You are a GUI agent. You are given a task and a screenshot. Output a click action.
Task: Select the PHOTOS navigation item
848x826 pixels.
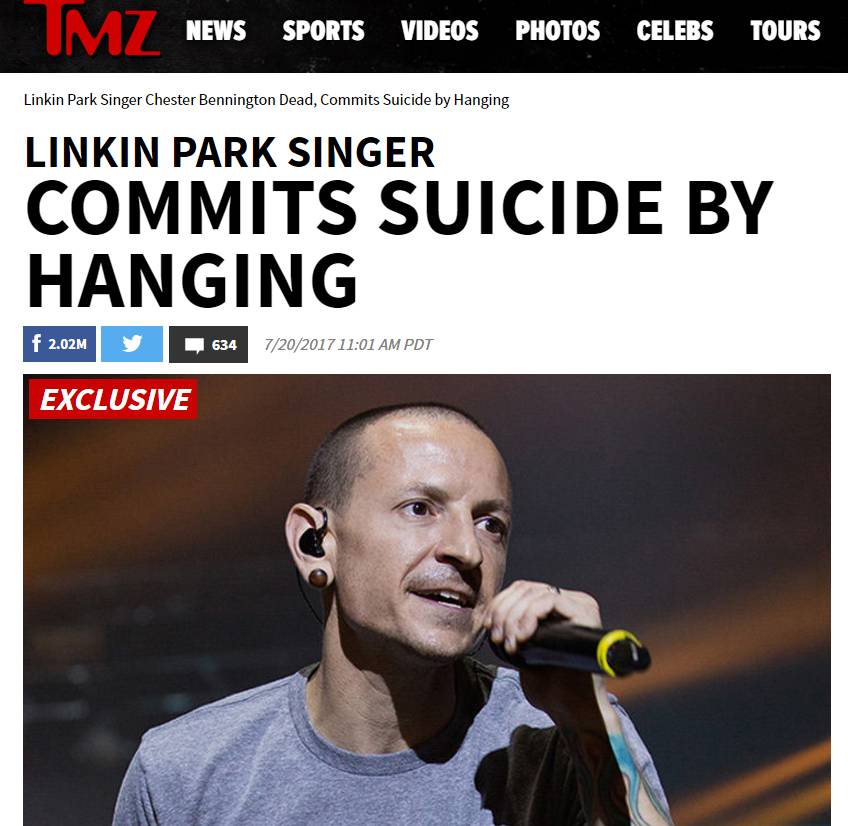pyautogui.click(x=558, y=30)
